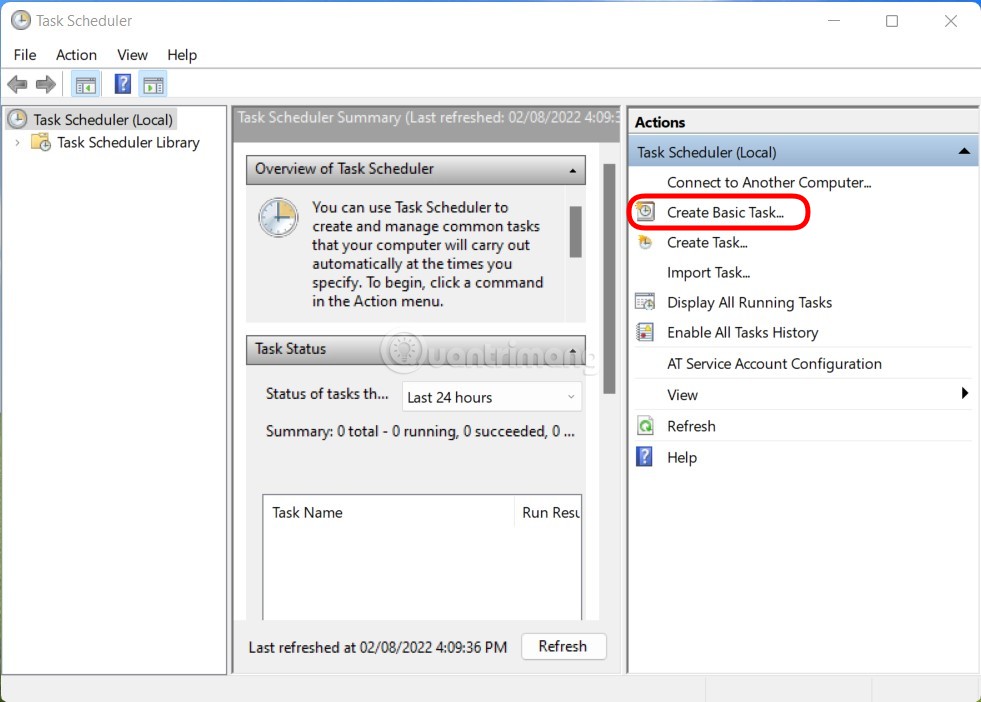The width and height of the screenshot is (981, 702).
Task: Click the clock icon next to Task Scheduler (Local)
Action: click(18, 119)
